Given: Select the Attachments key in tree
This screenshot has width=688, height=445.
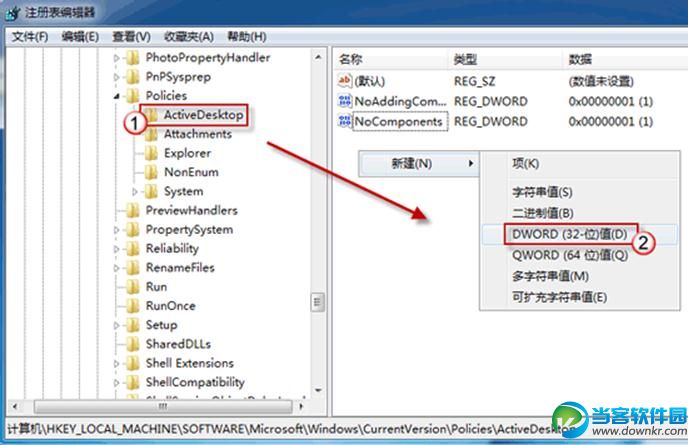Looking at the screenshot, I should pyautogui.click(x=197, y=134).
